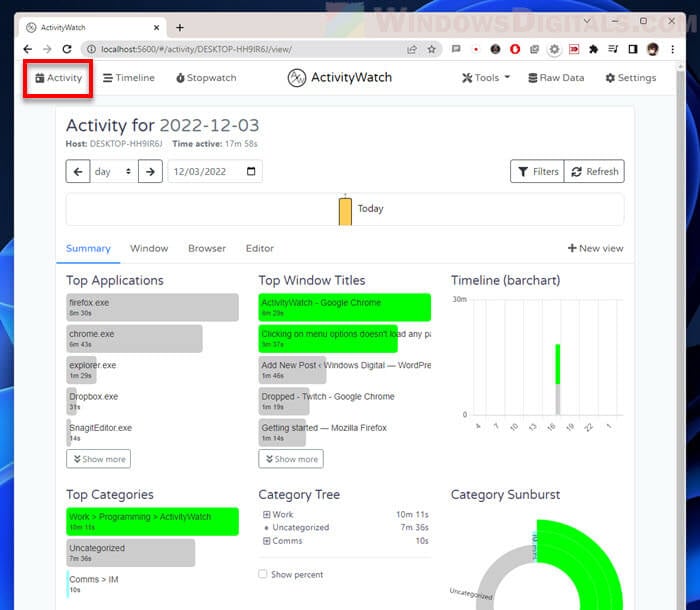
Task: Open the Filters button
Action: 538,171
